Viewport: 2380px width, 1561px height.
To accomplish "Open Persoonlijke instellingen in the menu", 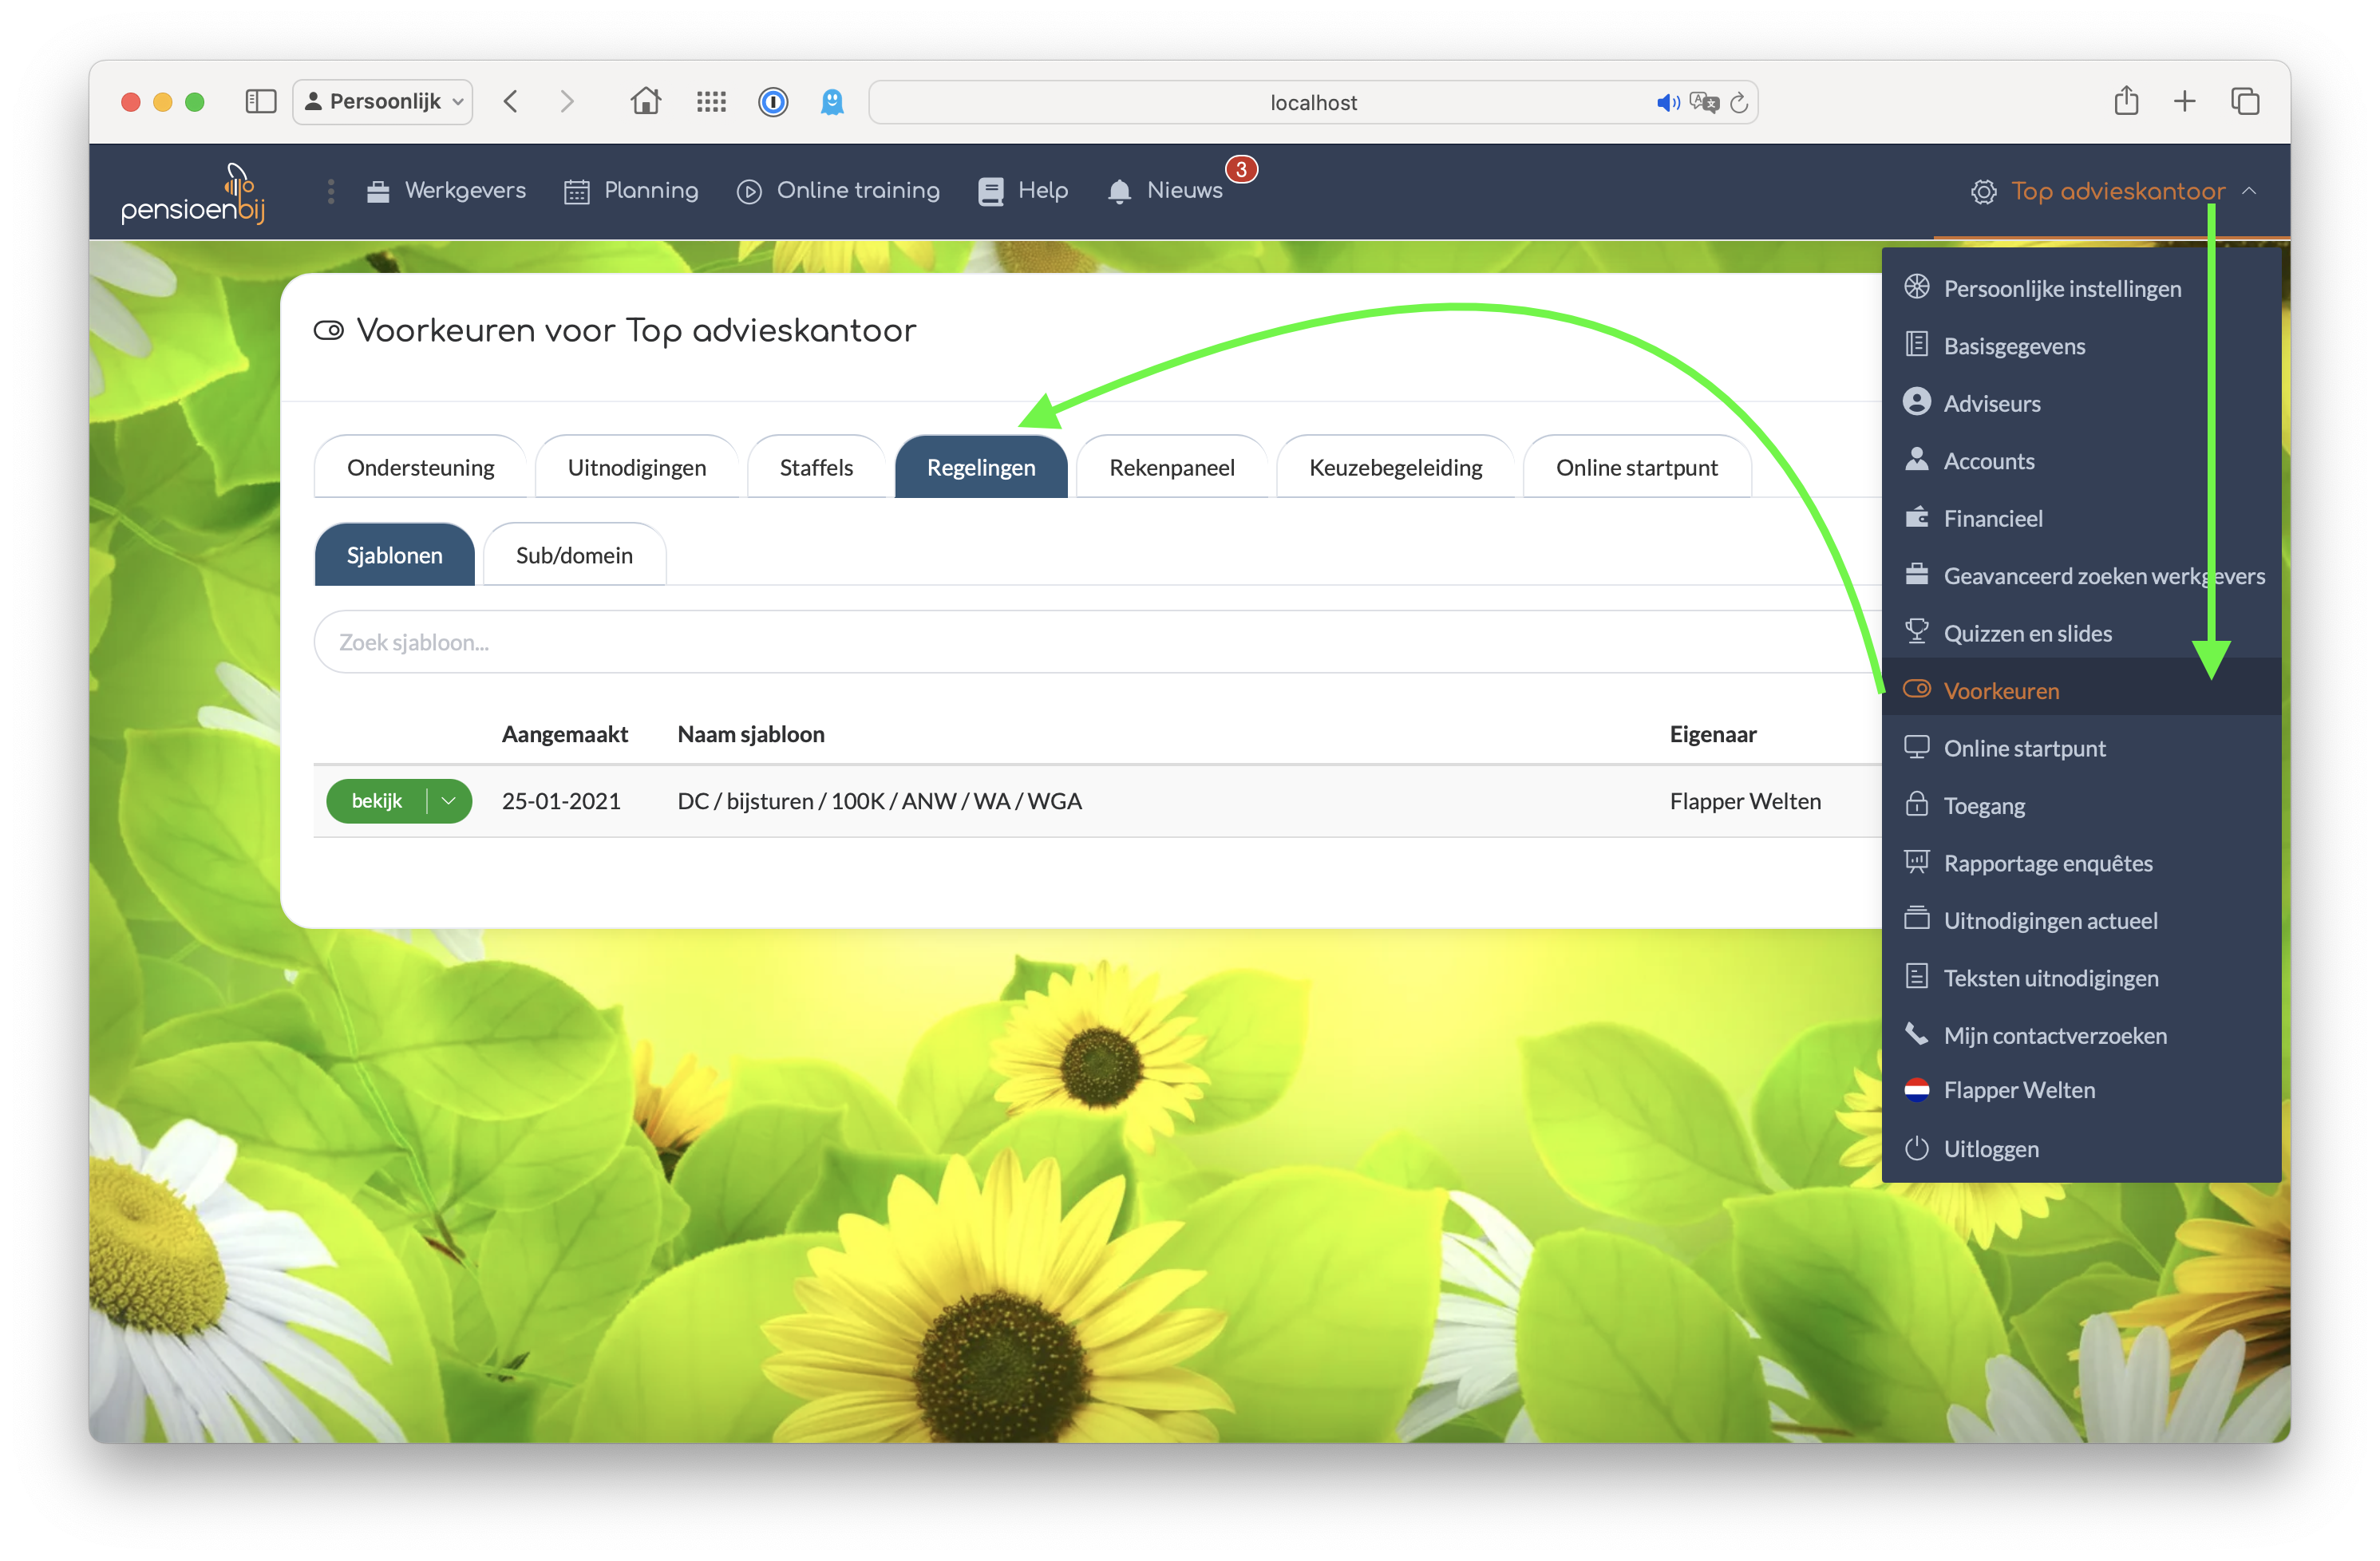I will [x=2081, y=288].
